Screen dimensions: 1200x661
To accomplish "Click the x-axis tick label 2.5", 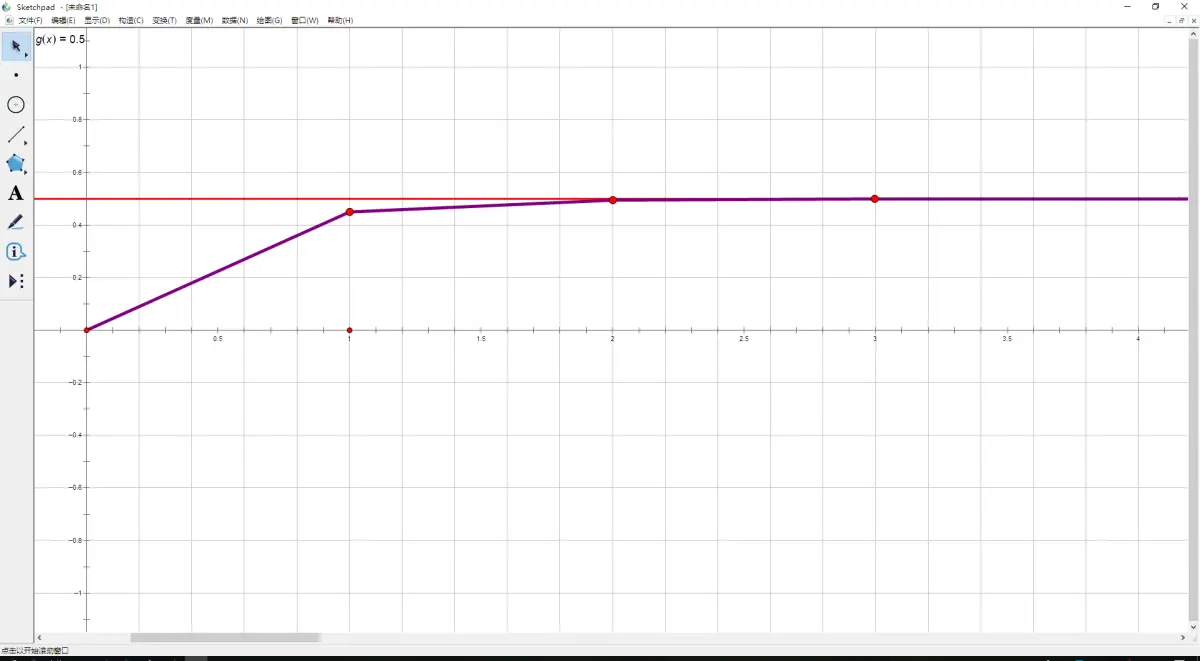I will click(744, 340).
